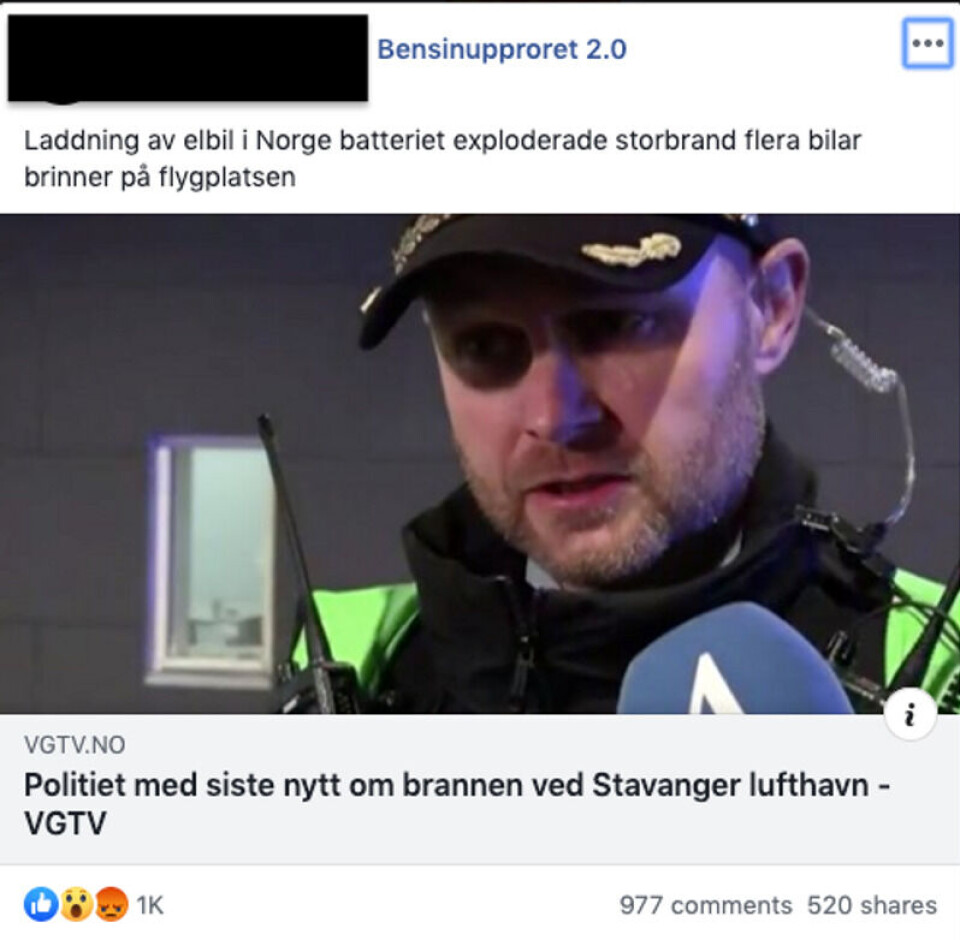Click the Wow reaction emoji icon
Viewport: 960px width, 940px height.
76,904
